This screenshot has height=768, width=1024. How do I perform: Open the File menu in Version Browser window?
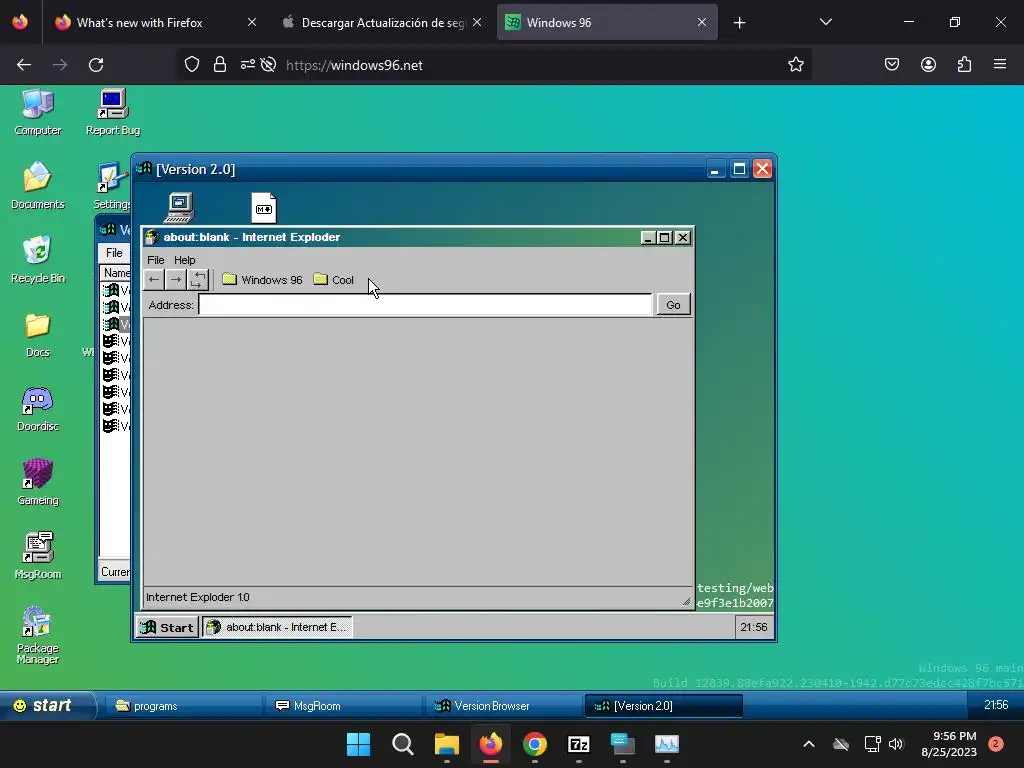pos(114,253)
